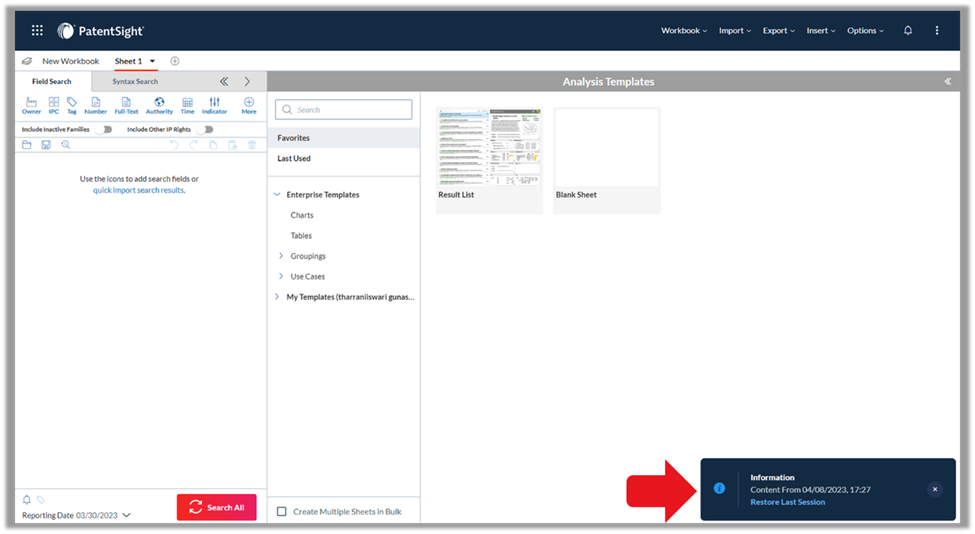Screen dimensions: 975x534
Task: Add an IPC search field
Action: tap(54, 105)
